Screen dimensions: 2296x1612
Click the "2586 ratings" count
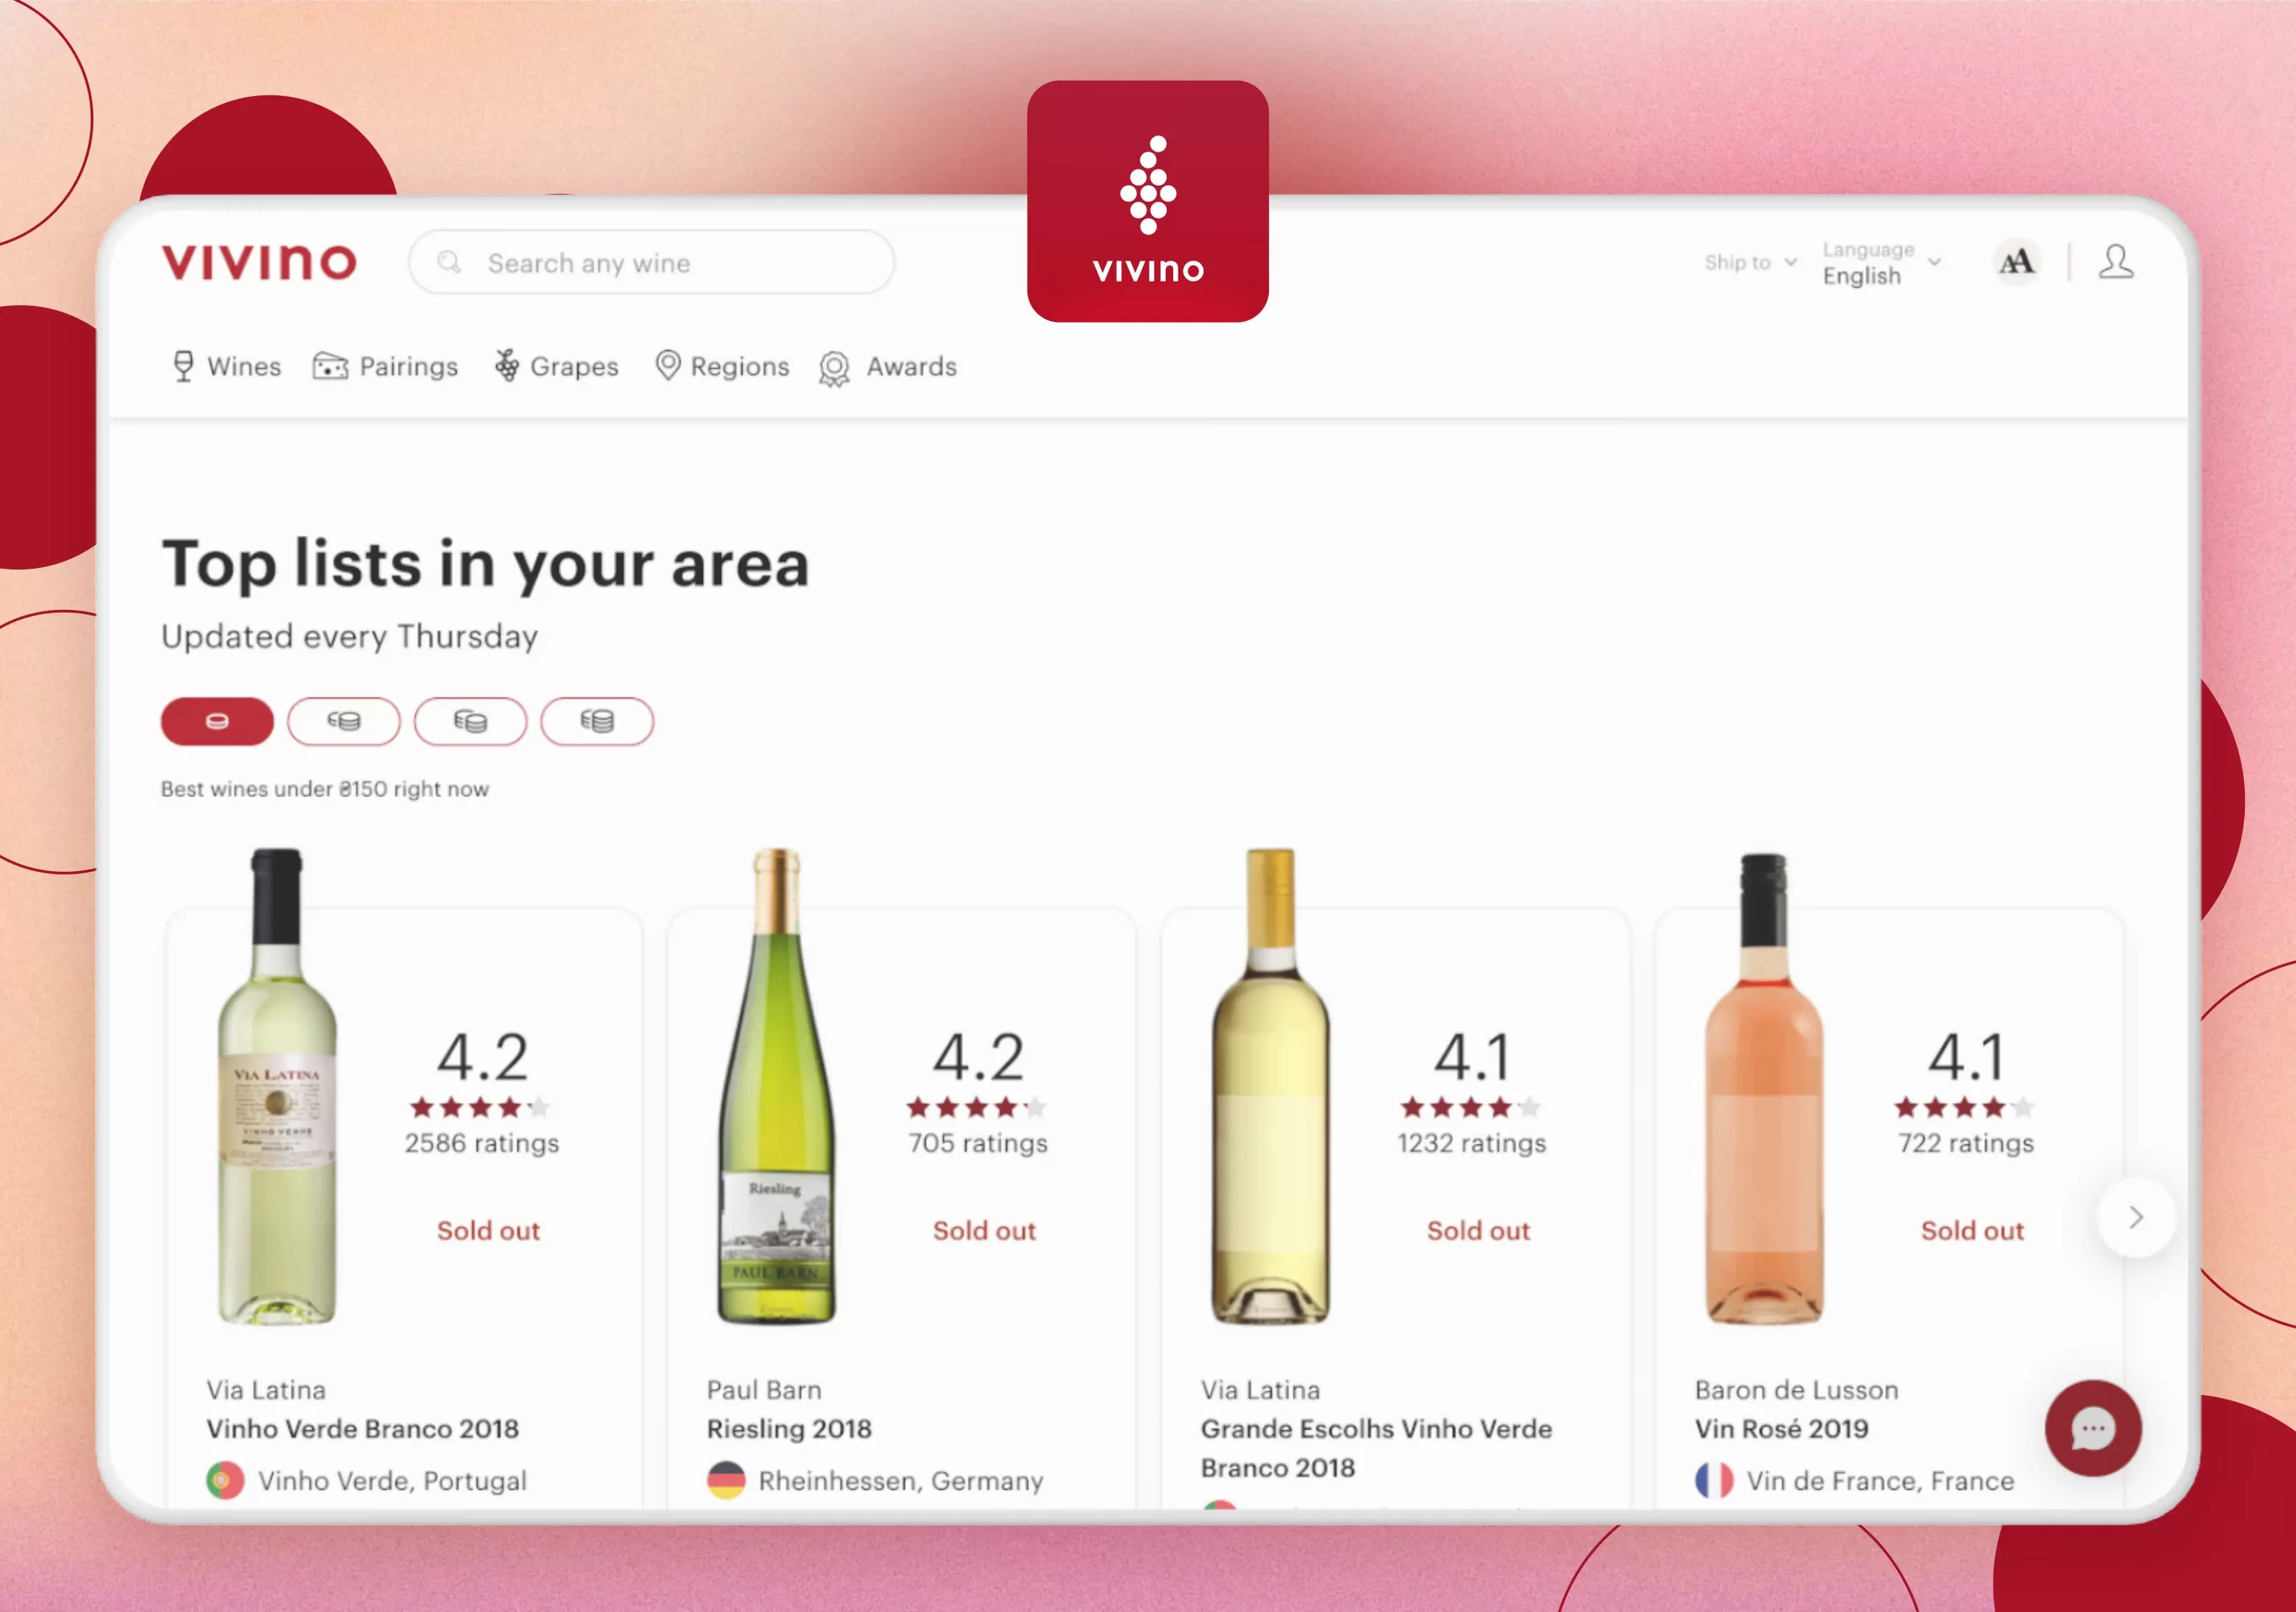click(482, 1143)
